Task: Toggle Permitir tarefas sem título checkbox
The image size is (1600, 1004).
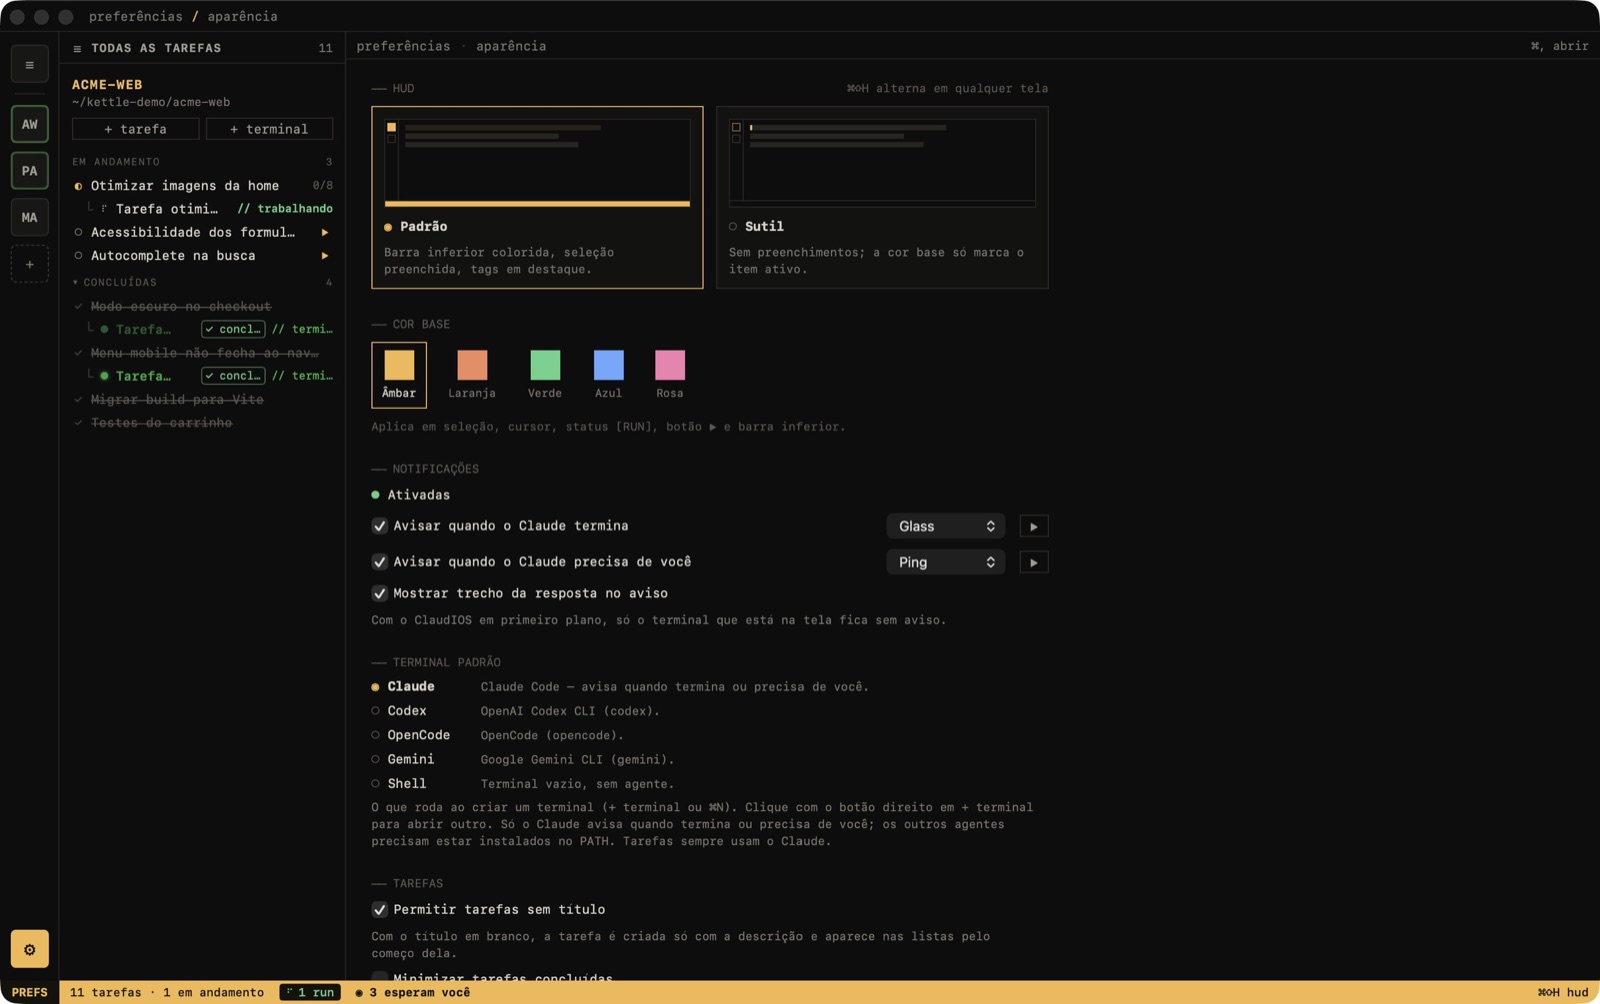Action: tap(380, 910)
